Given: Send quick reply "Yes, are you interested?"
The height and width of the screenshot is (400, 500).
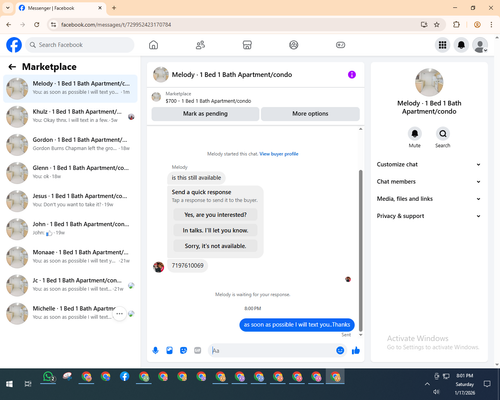Looking at the screenshot, I should point(215,215).
